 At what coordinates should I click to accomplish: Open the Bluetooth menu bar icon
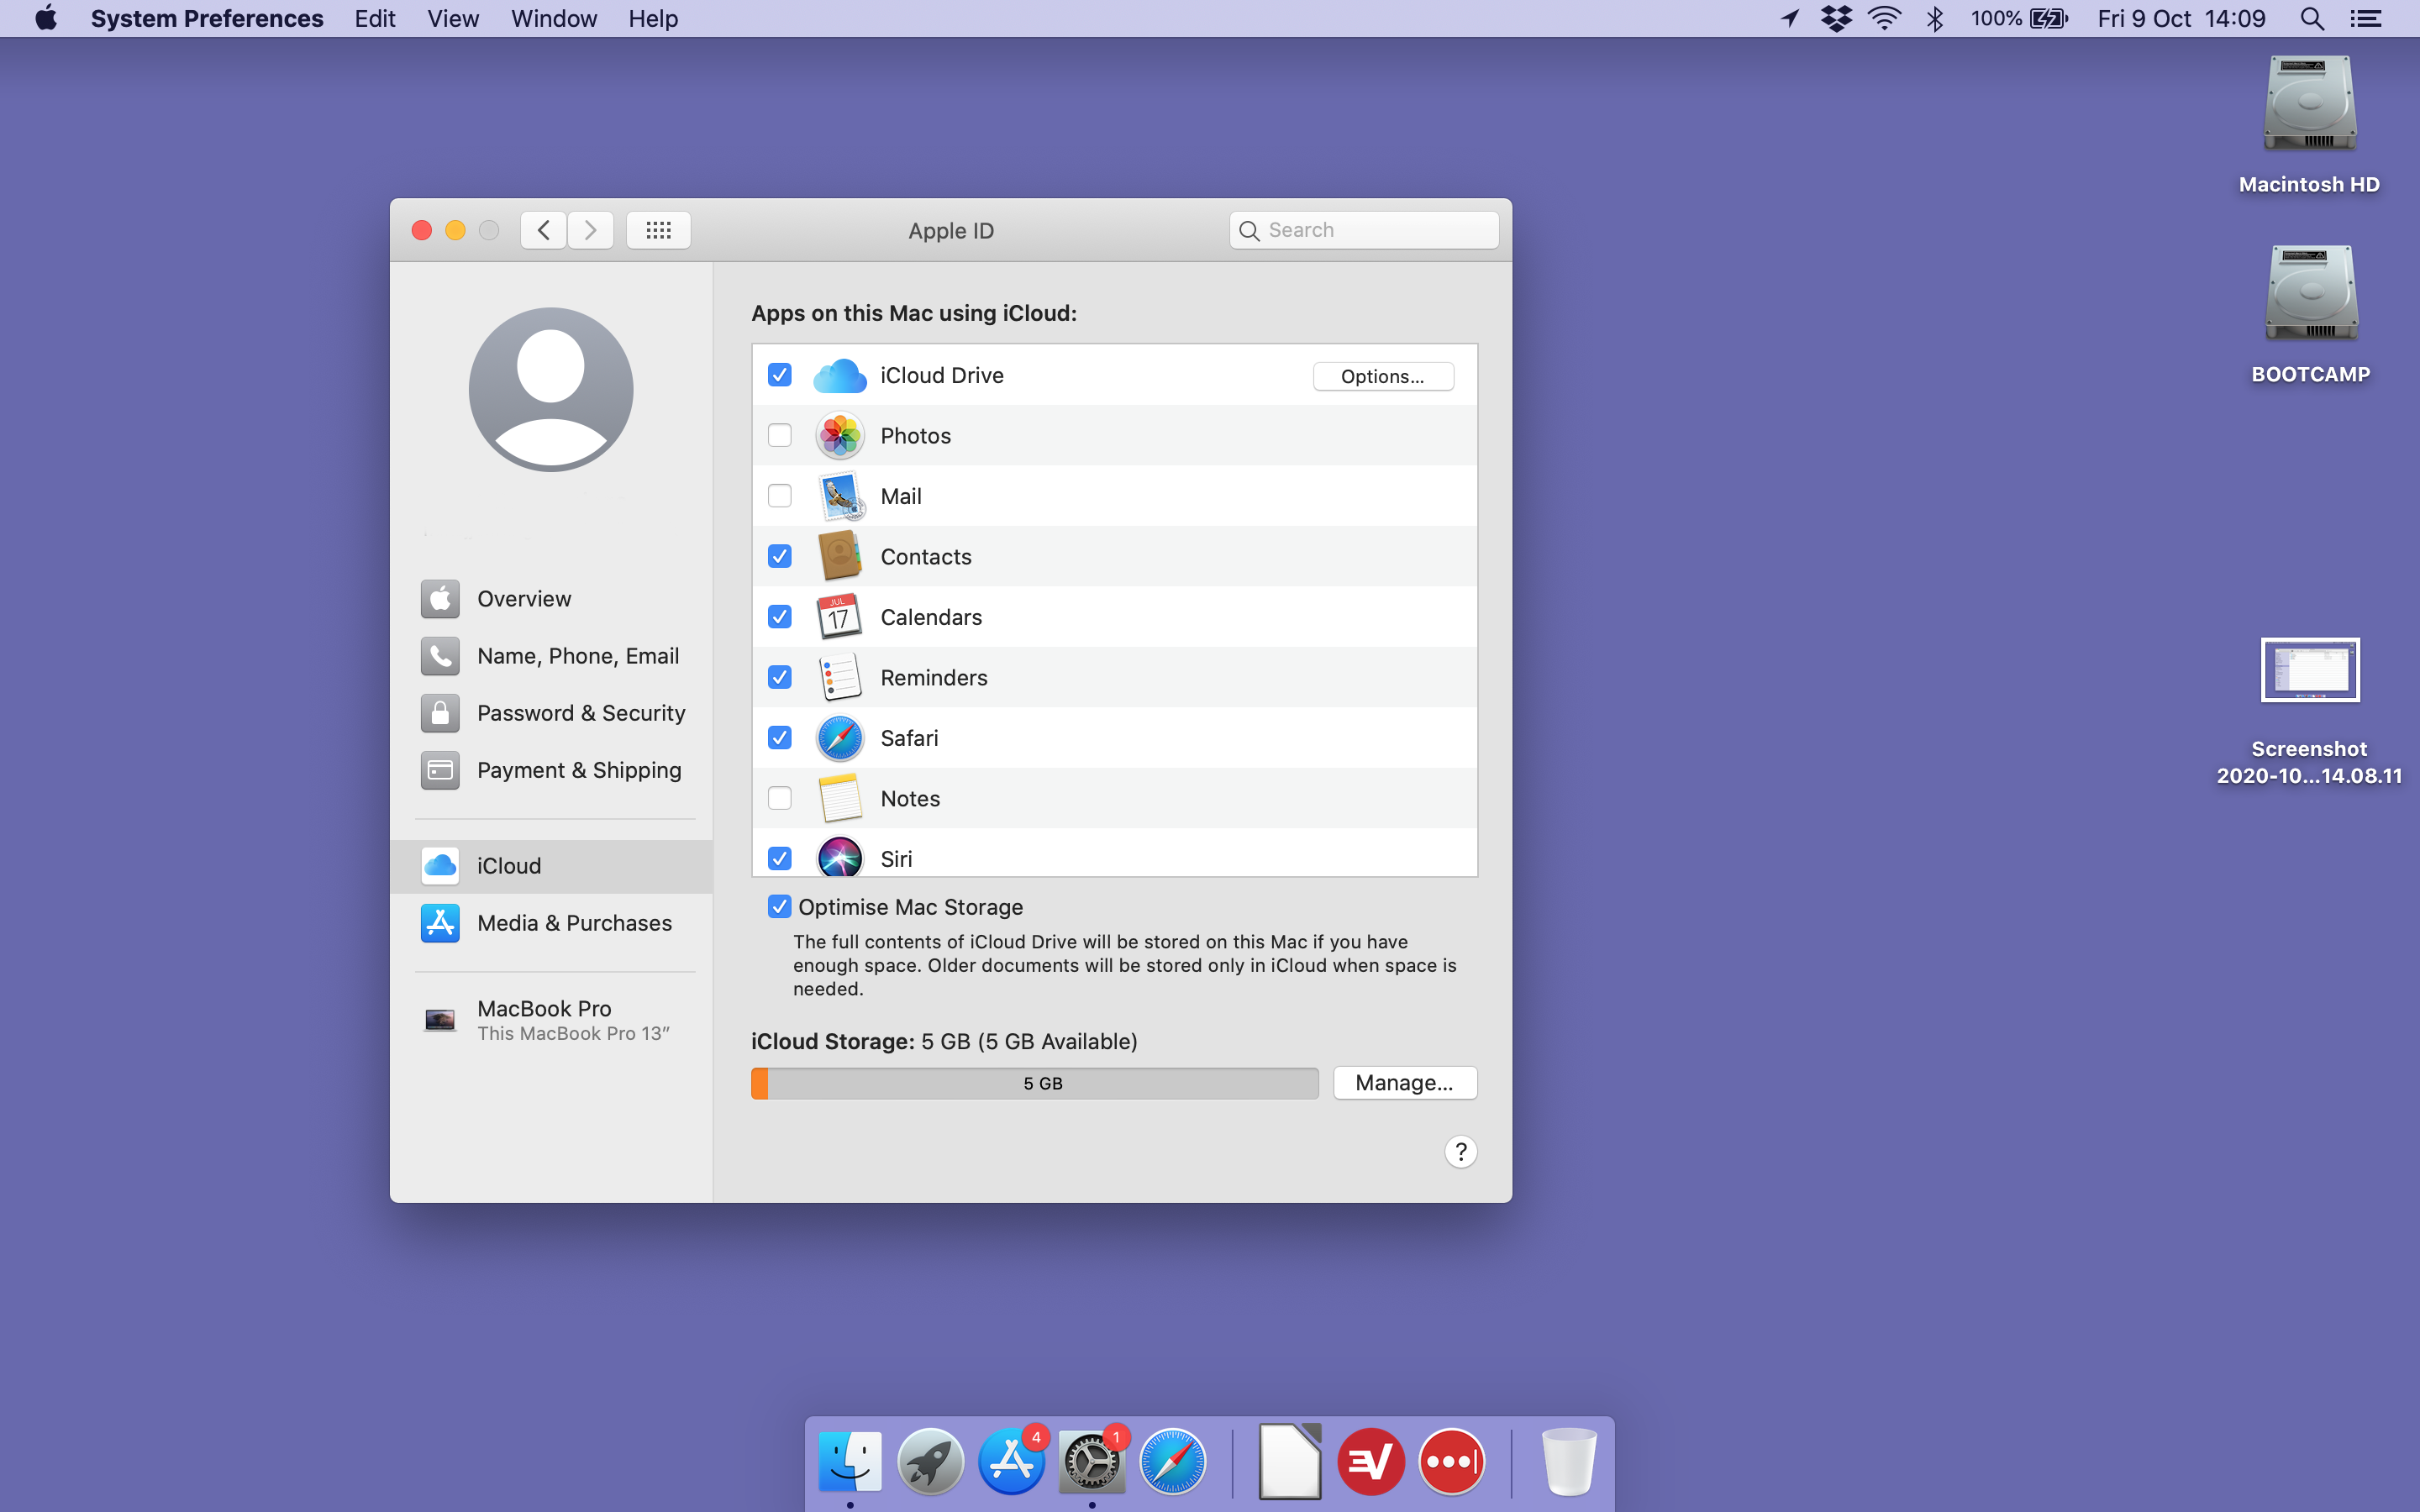(x=1935, y=18)
